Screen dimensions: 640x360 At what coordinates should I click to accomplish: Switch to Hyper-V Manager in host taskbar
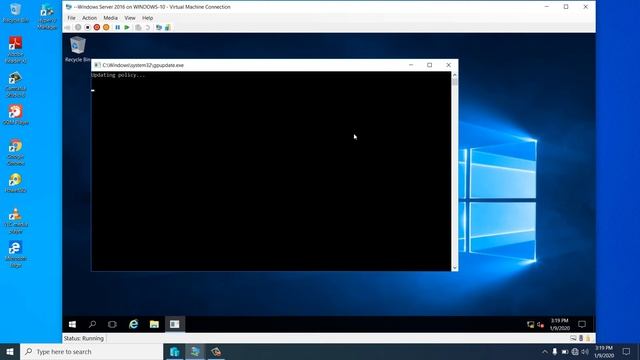click(174, 351)
